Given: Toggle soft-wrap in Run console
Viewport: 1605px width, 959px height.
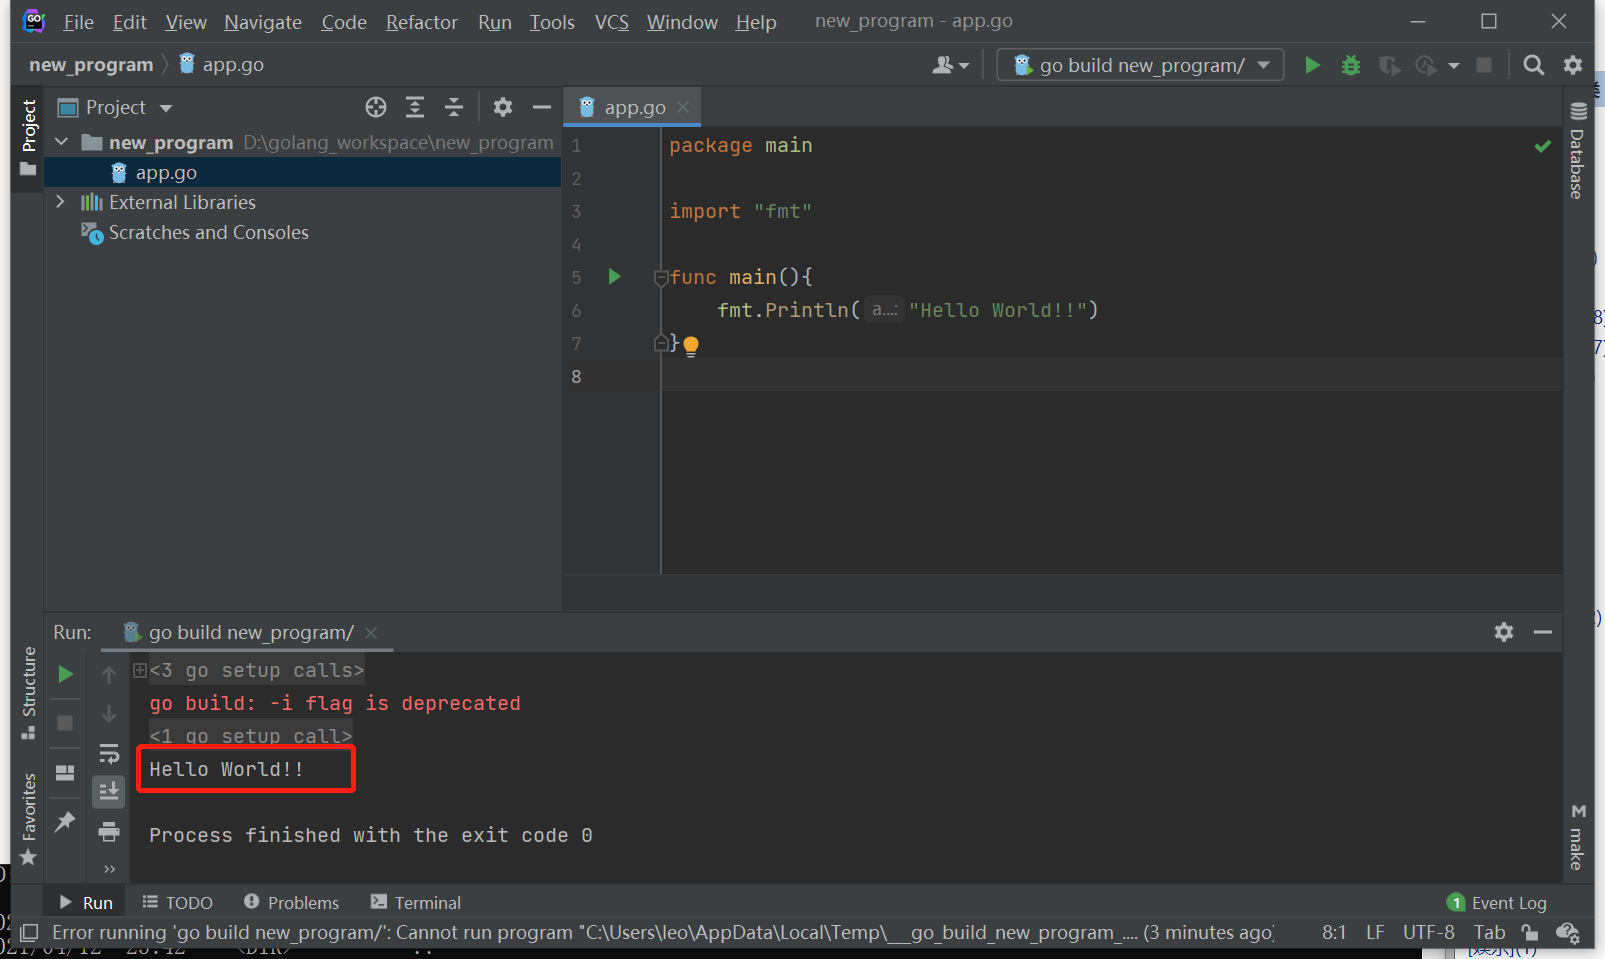Looking at the screenshot, I should click(x=109, y=753).
